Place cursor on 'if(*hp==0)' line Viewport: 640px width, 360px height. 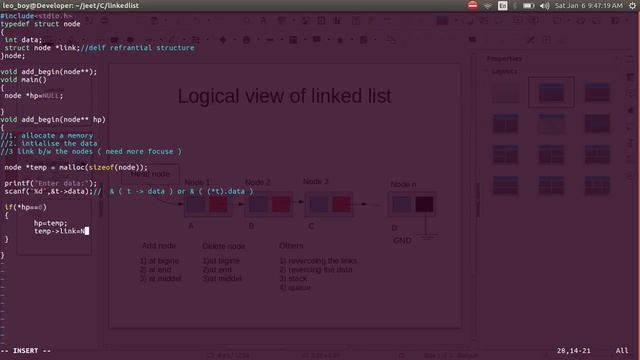point(25,207)
